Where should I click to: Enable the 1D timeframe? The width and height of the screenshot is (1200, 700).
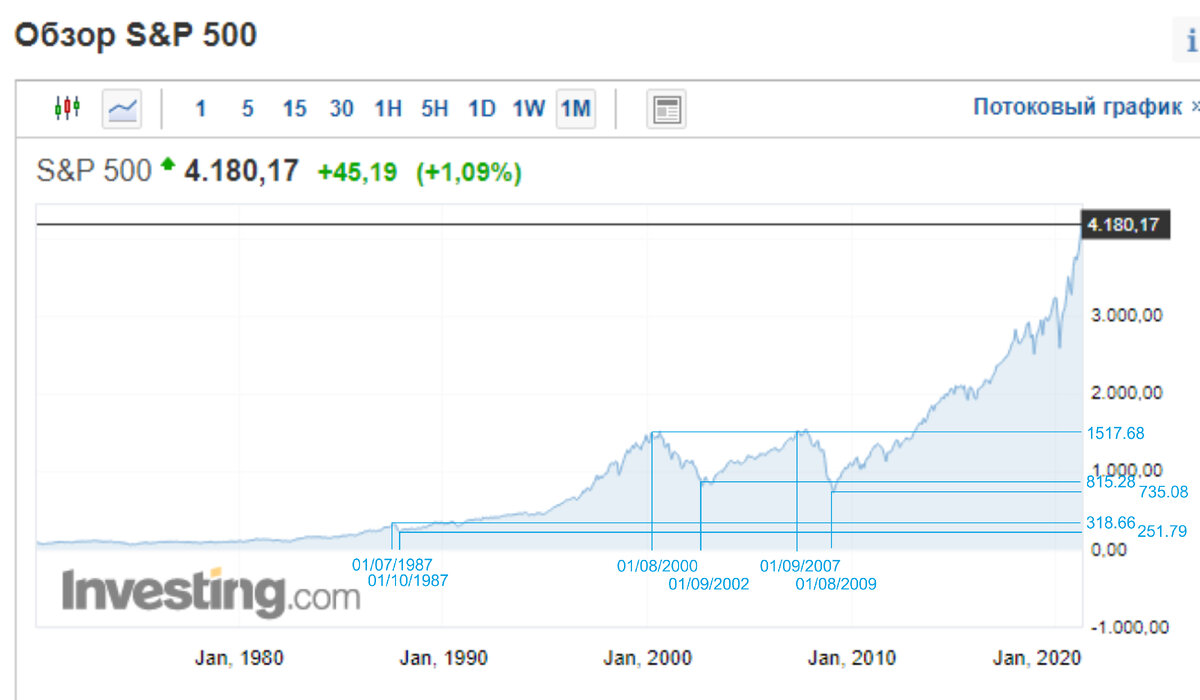tap(481, 109)
